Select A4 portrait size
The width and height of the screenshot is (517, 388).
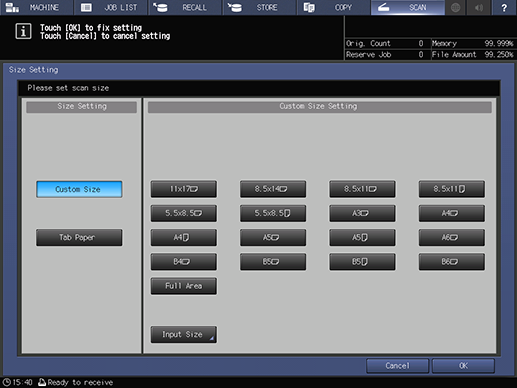click(x=184, y=237)
